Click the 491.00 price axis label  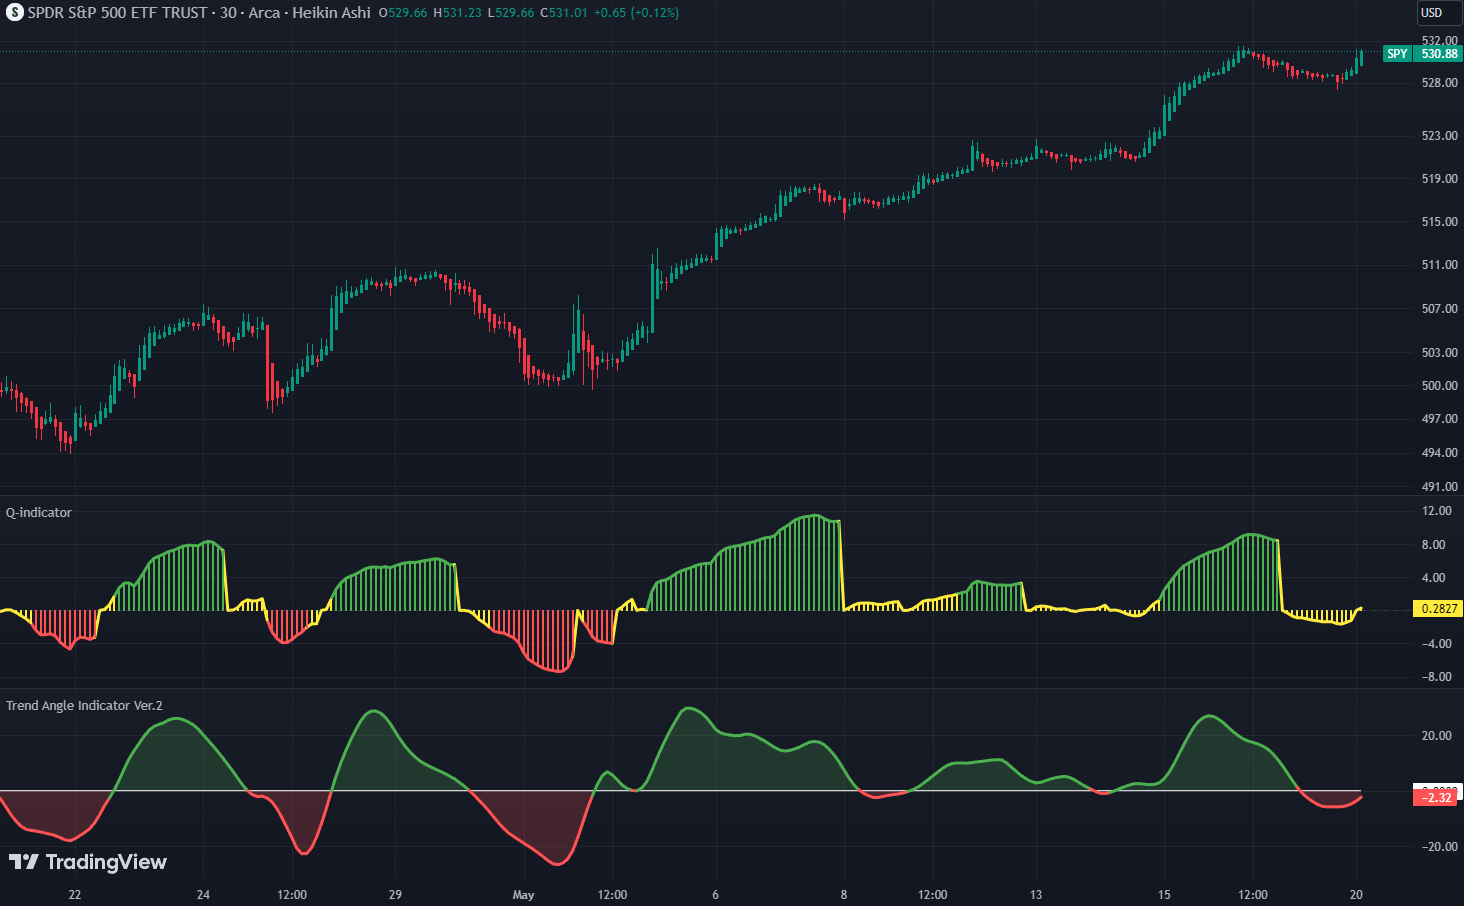coord(1439,487)
